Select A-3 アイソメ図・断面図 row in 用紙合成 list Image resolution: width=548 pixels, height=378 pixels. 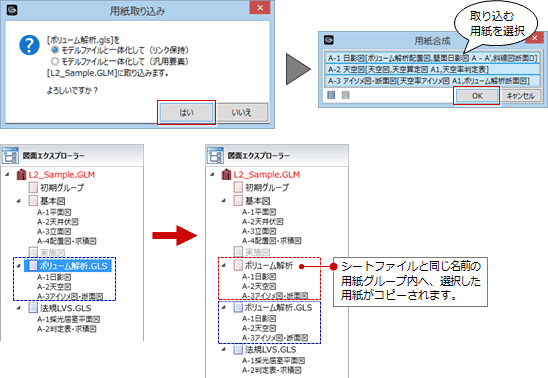click(x=432, y=81)
